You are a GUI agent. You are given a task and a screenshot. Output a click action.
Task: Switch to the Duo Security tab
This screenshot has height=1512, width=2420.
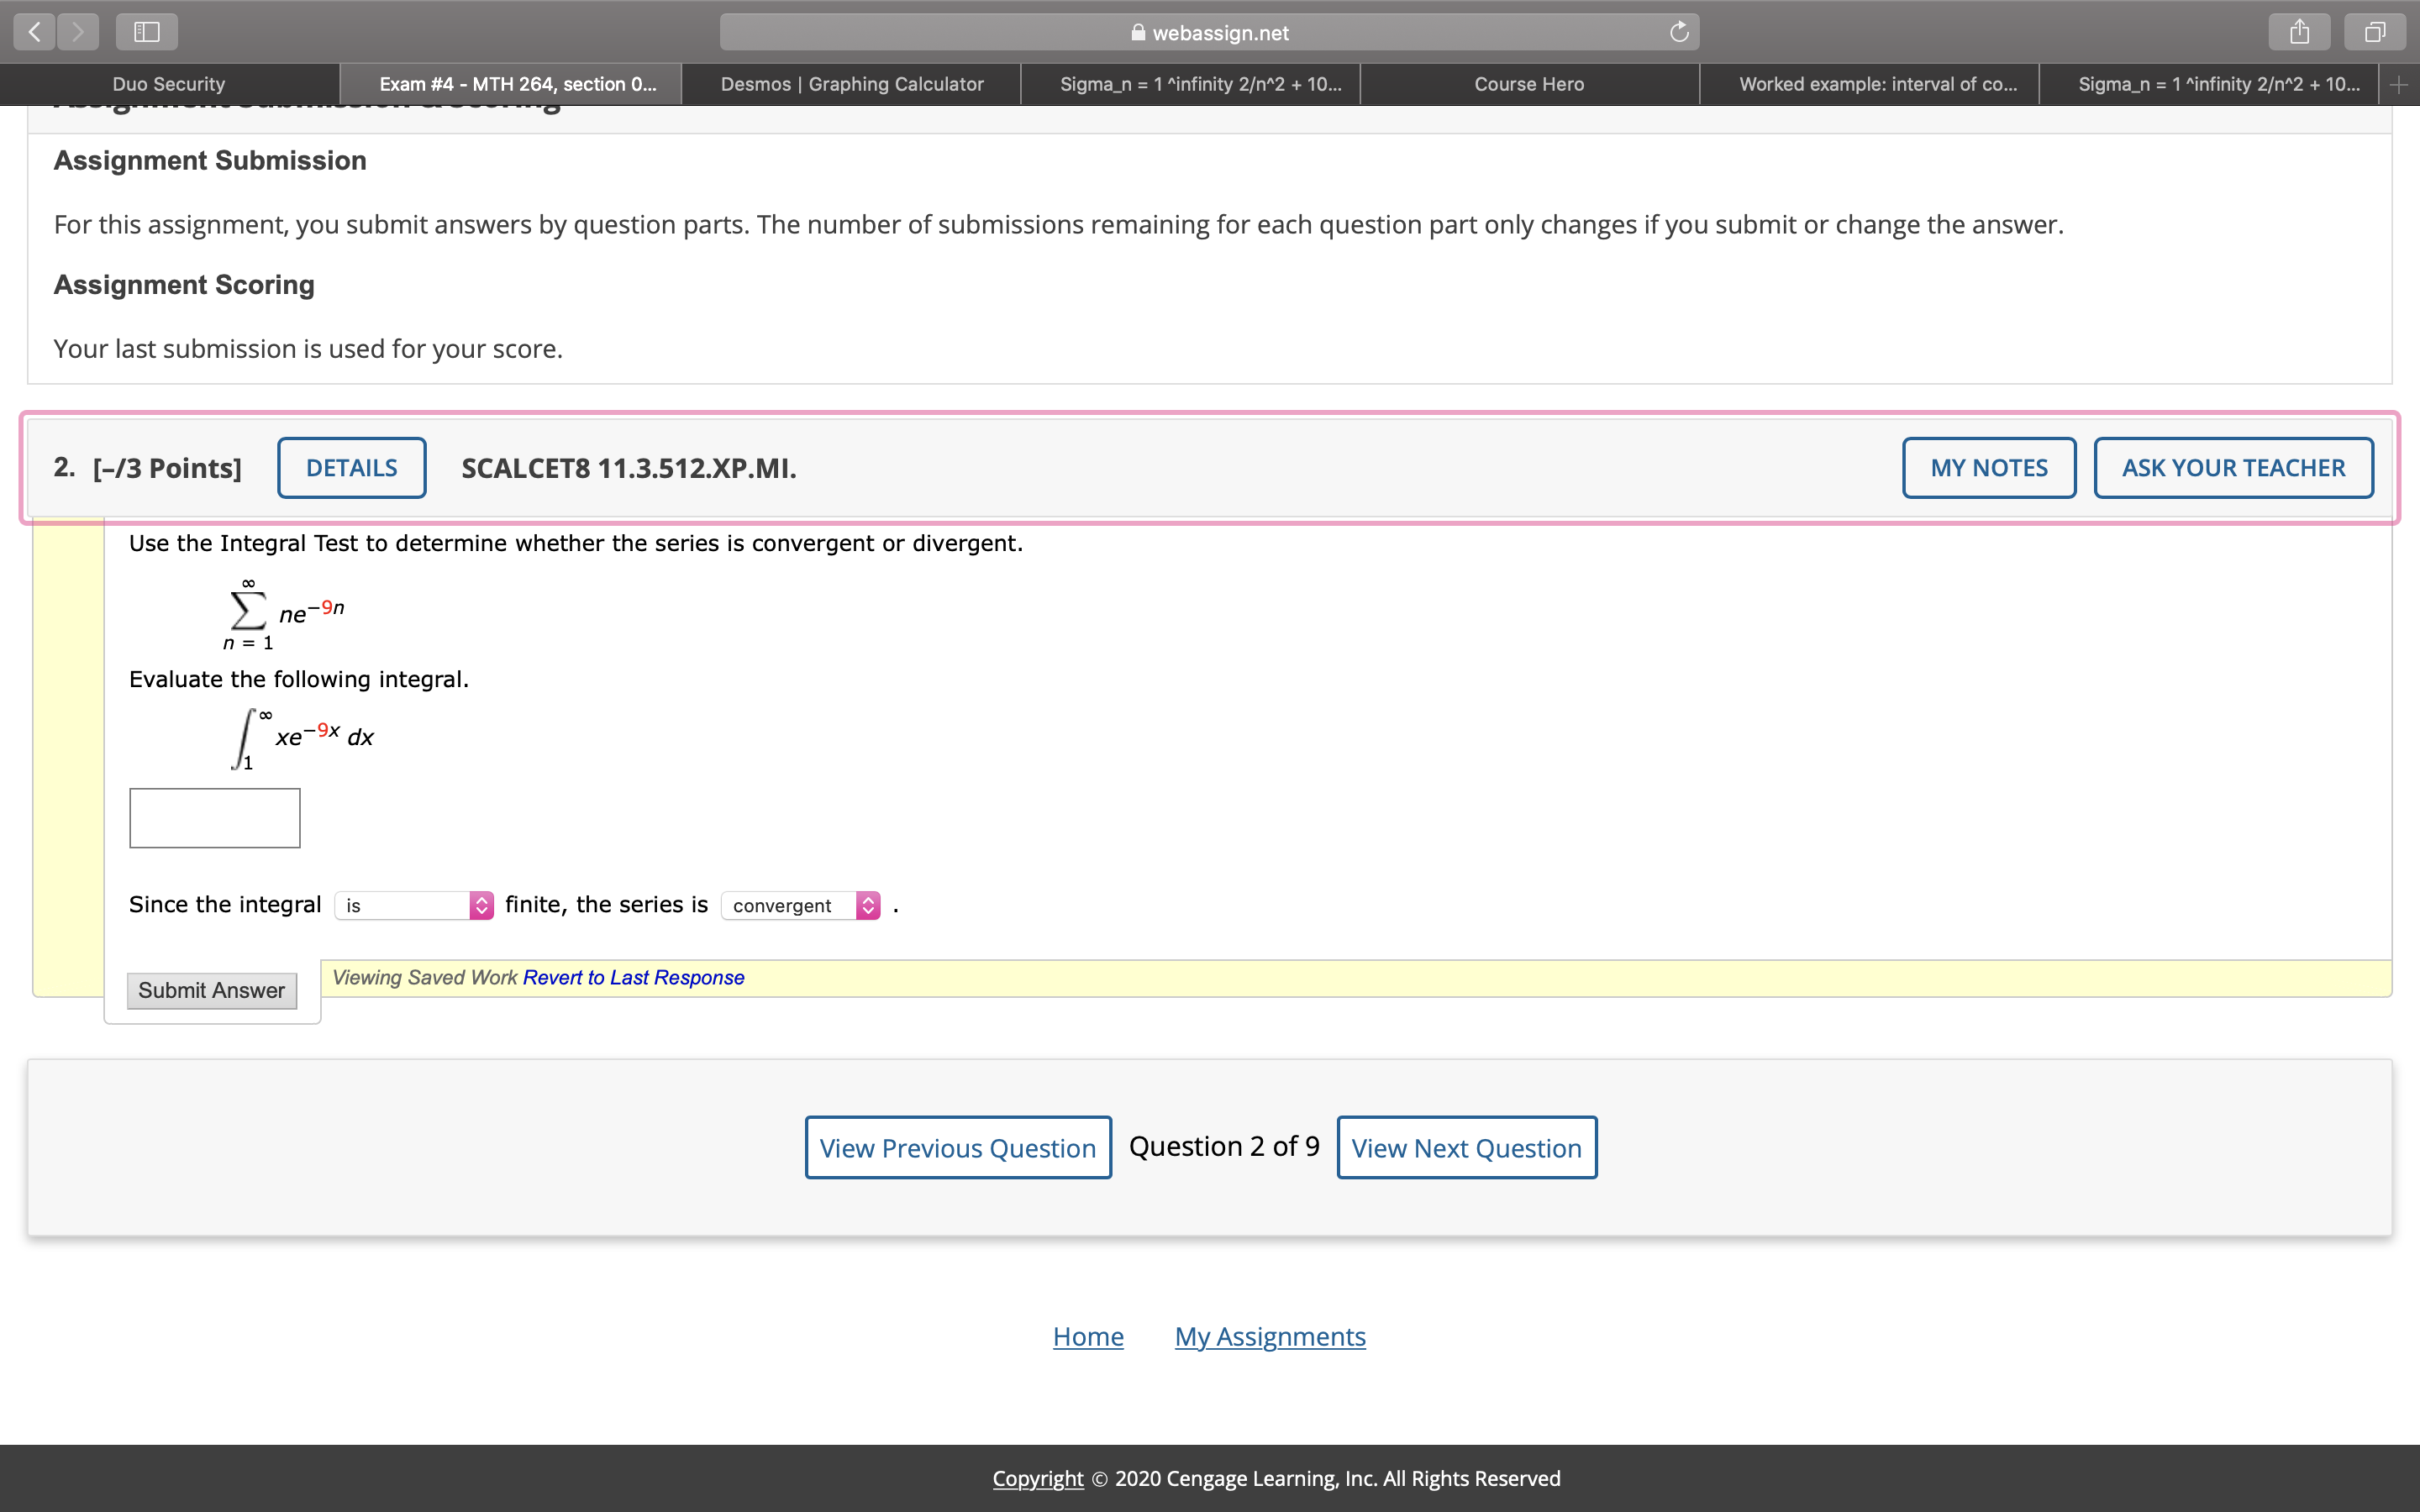coord(168,84)
